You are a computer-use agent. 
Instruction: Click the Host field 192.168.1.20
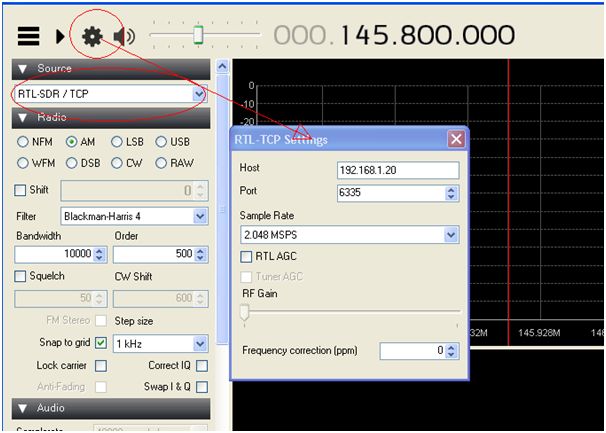pos(398,170)
